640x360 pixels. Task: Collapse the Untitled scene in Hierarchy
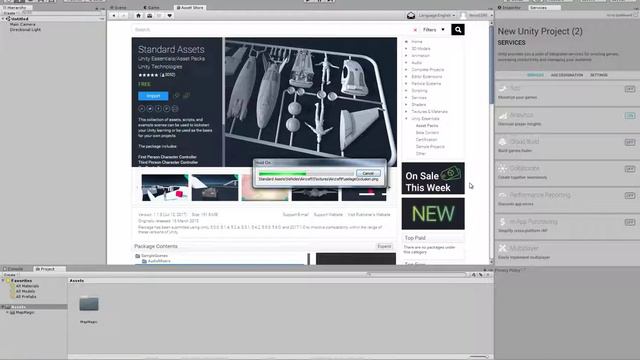(3, 19)
